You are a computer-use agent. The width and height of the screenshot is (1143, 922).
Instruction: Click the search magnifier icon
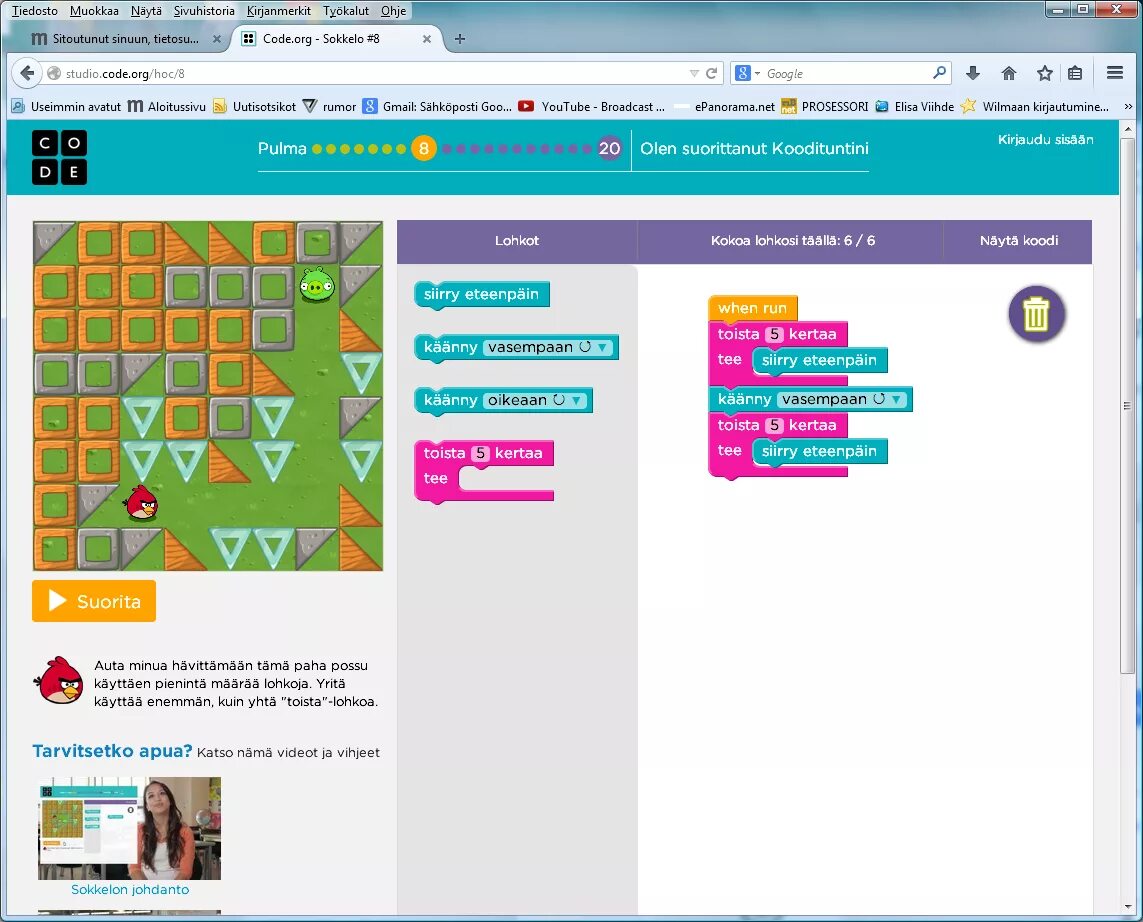pyautogui.click(x=939, y=73)
